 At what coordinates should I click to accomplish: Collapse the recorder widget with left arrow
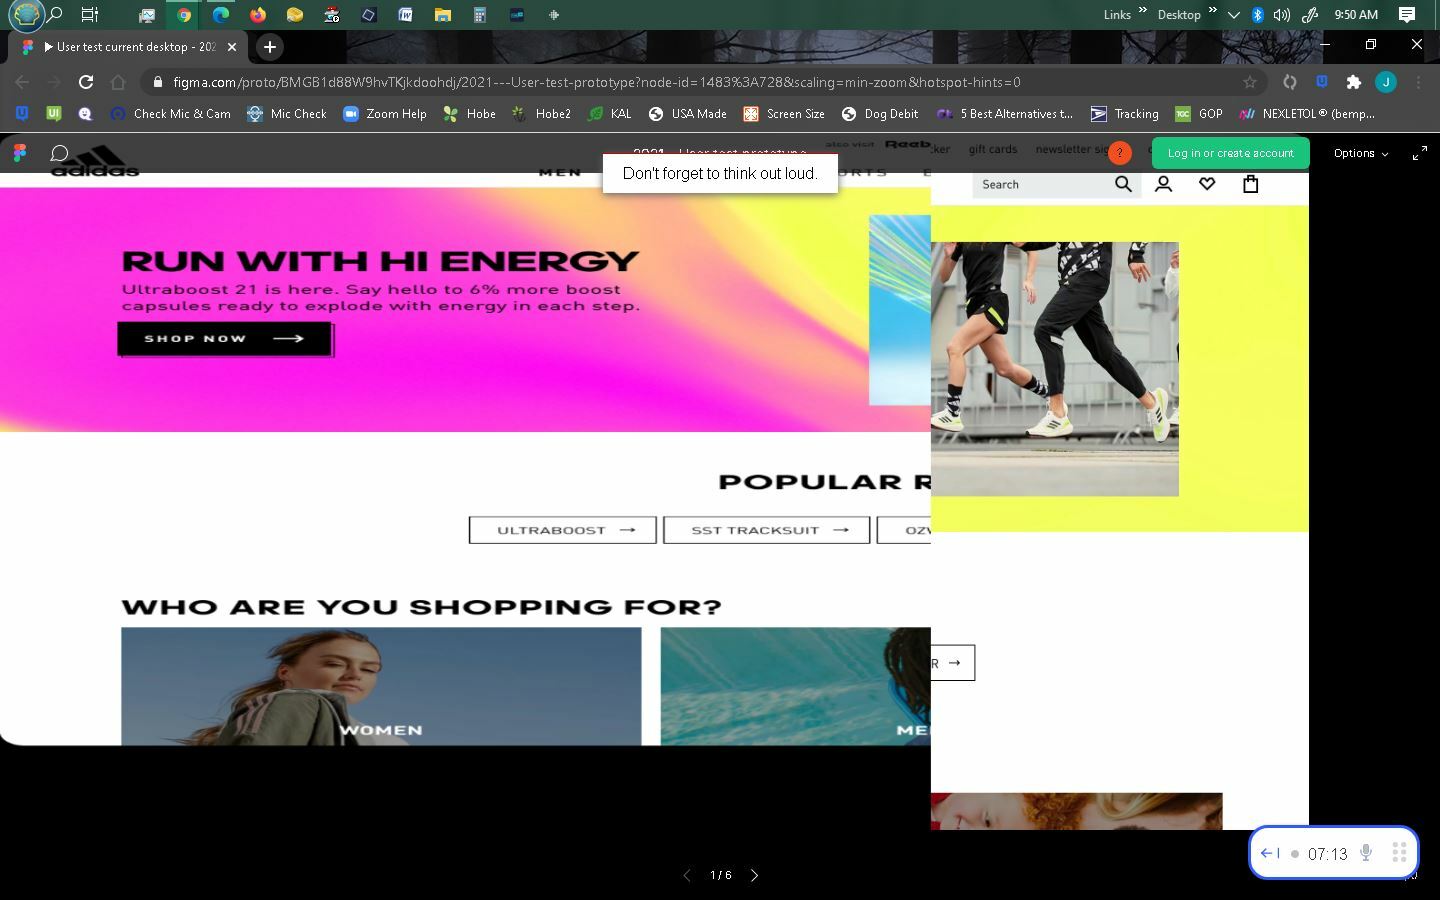1269,853
